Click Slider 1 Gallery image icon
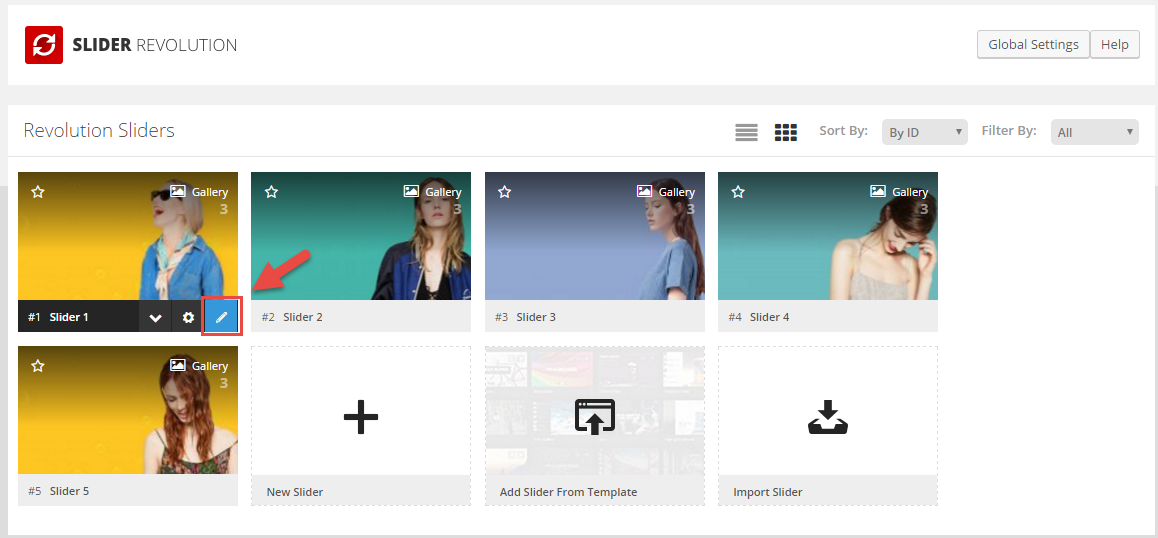This screenshot has height=538, width=1158. tap(177, 191)
